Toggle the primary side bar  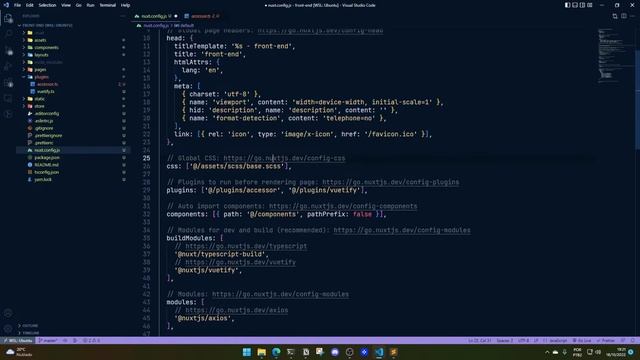pos(568,5)
